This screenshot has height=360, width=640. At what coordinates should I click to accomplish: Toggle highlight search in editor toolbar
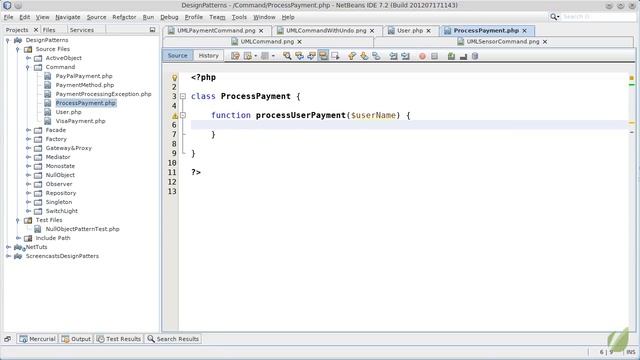click(x=323, y=56)
